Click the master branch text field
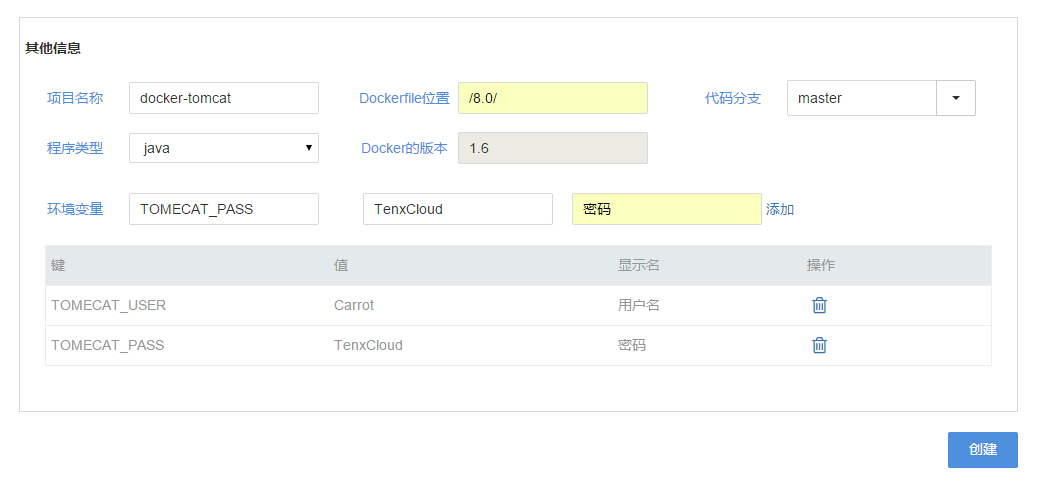 [x=862, y=98]
